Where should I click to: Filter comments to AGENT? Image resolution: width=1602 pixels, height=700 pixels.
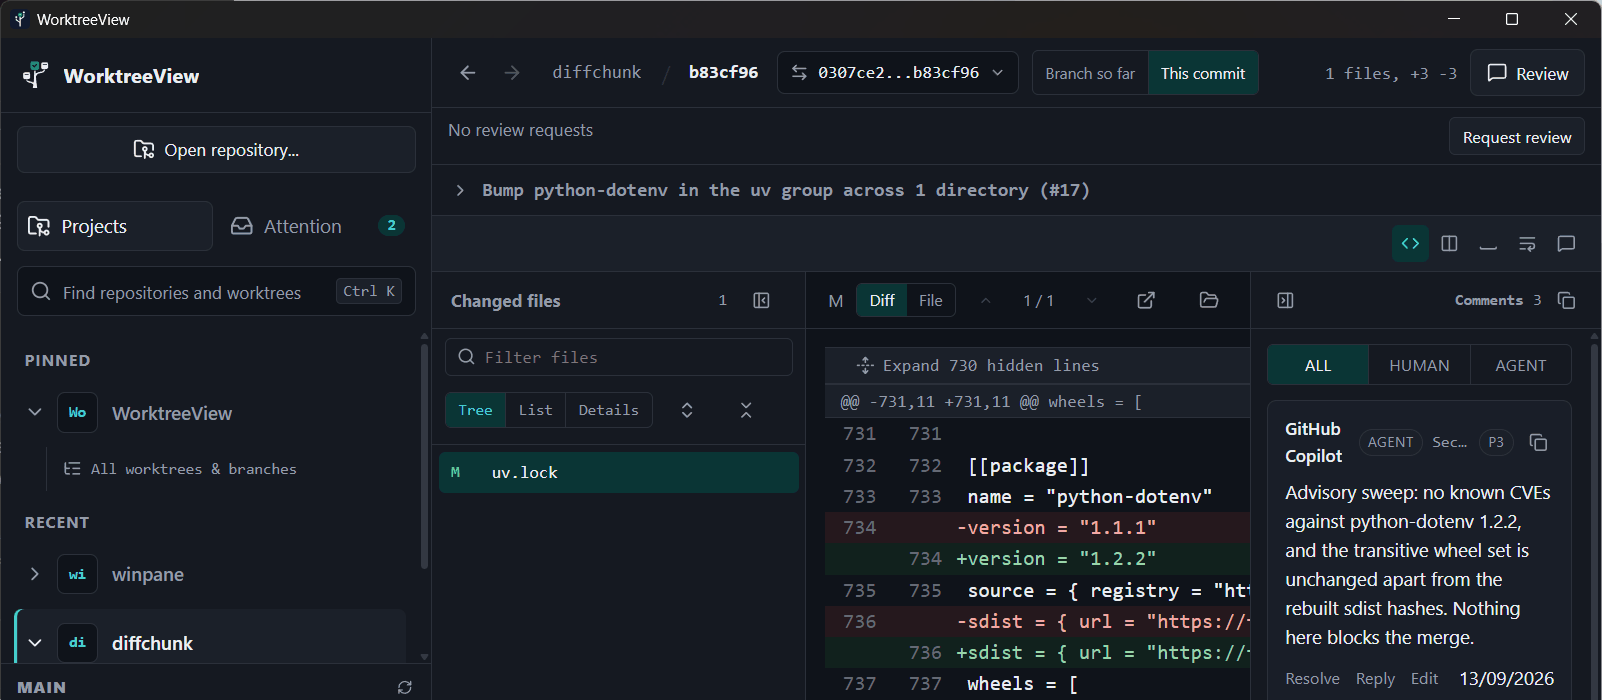[x=1521, y=365]
